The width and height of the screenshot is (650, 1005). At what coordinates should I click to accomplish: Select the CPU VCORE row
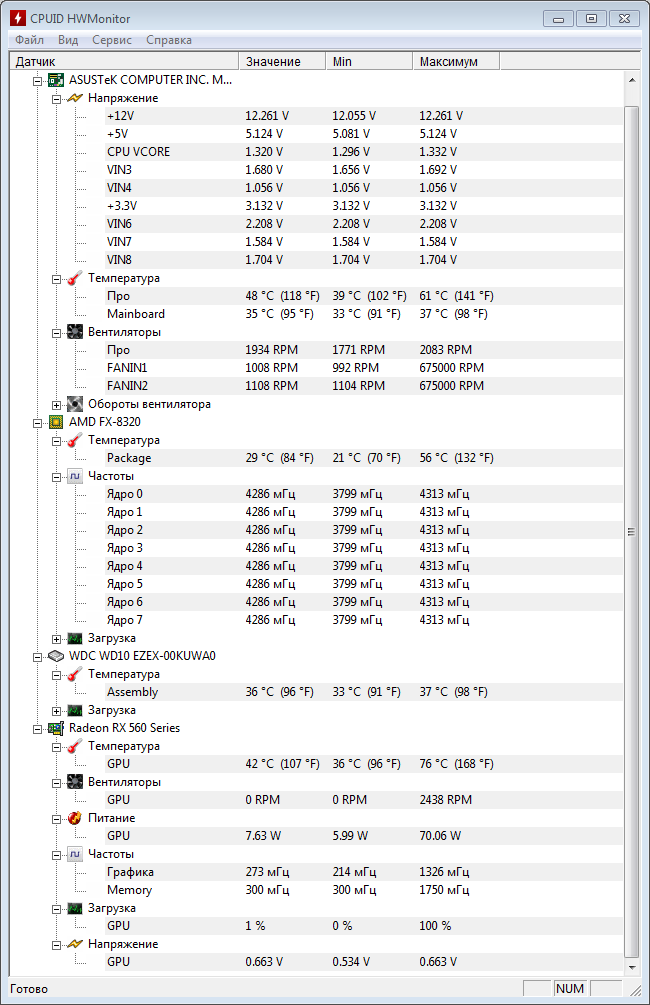coord(363,152)
